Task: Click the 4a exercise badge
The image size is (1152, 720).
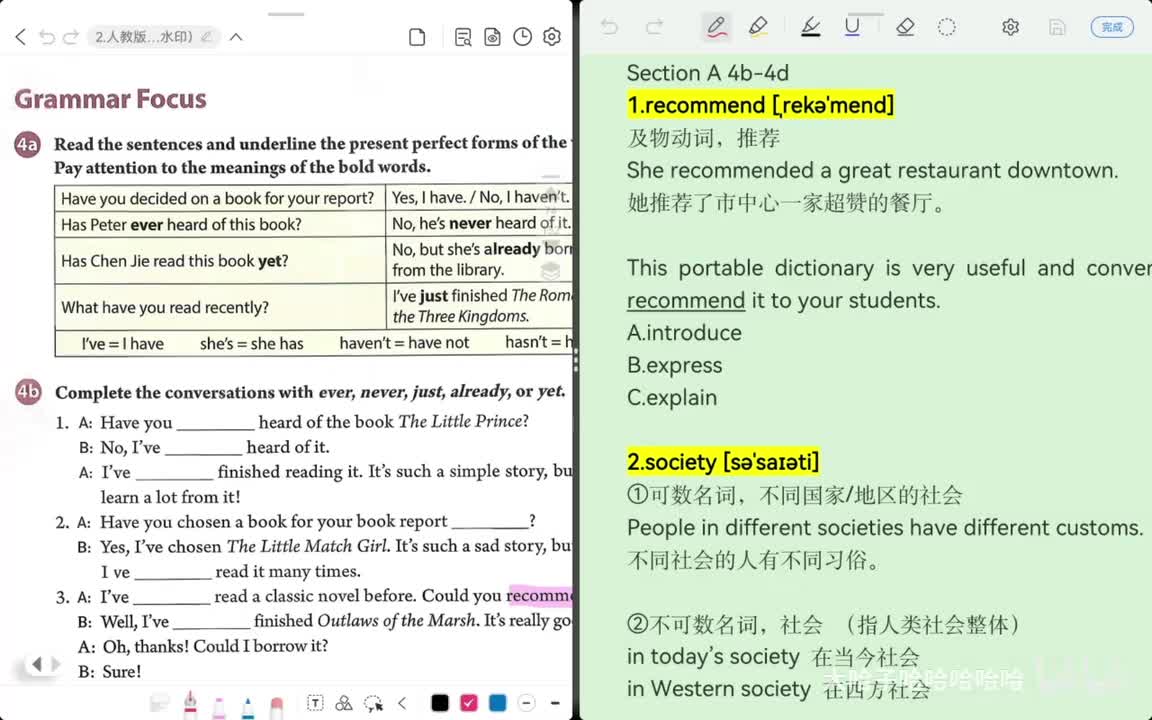Action: 27,145
